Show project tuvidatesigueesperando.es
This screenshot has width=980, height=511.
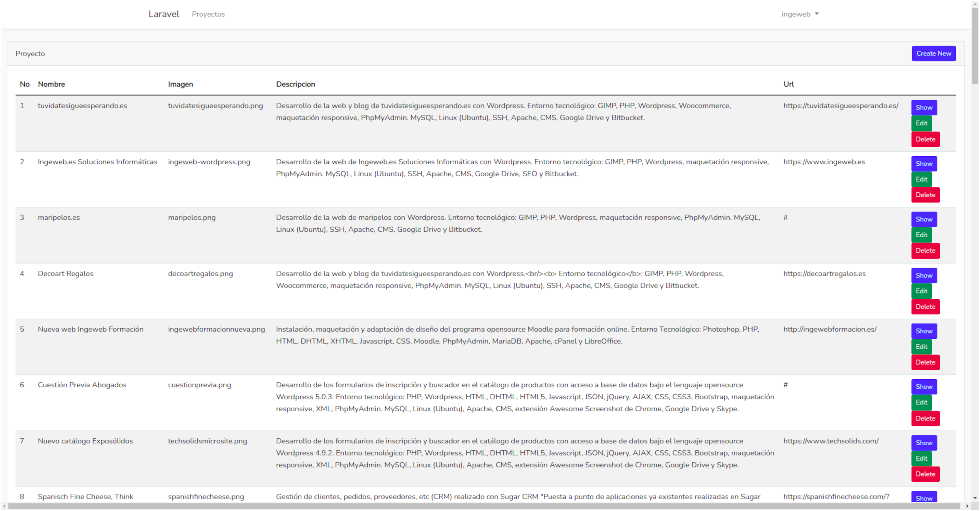(x=924, y=107)
